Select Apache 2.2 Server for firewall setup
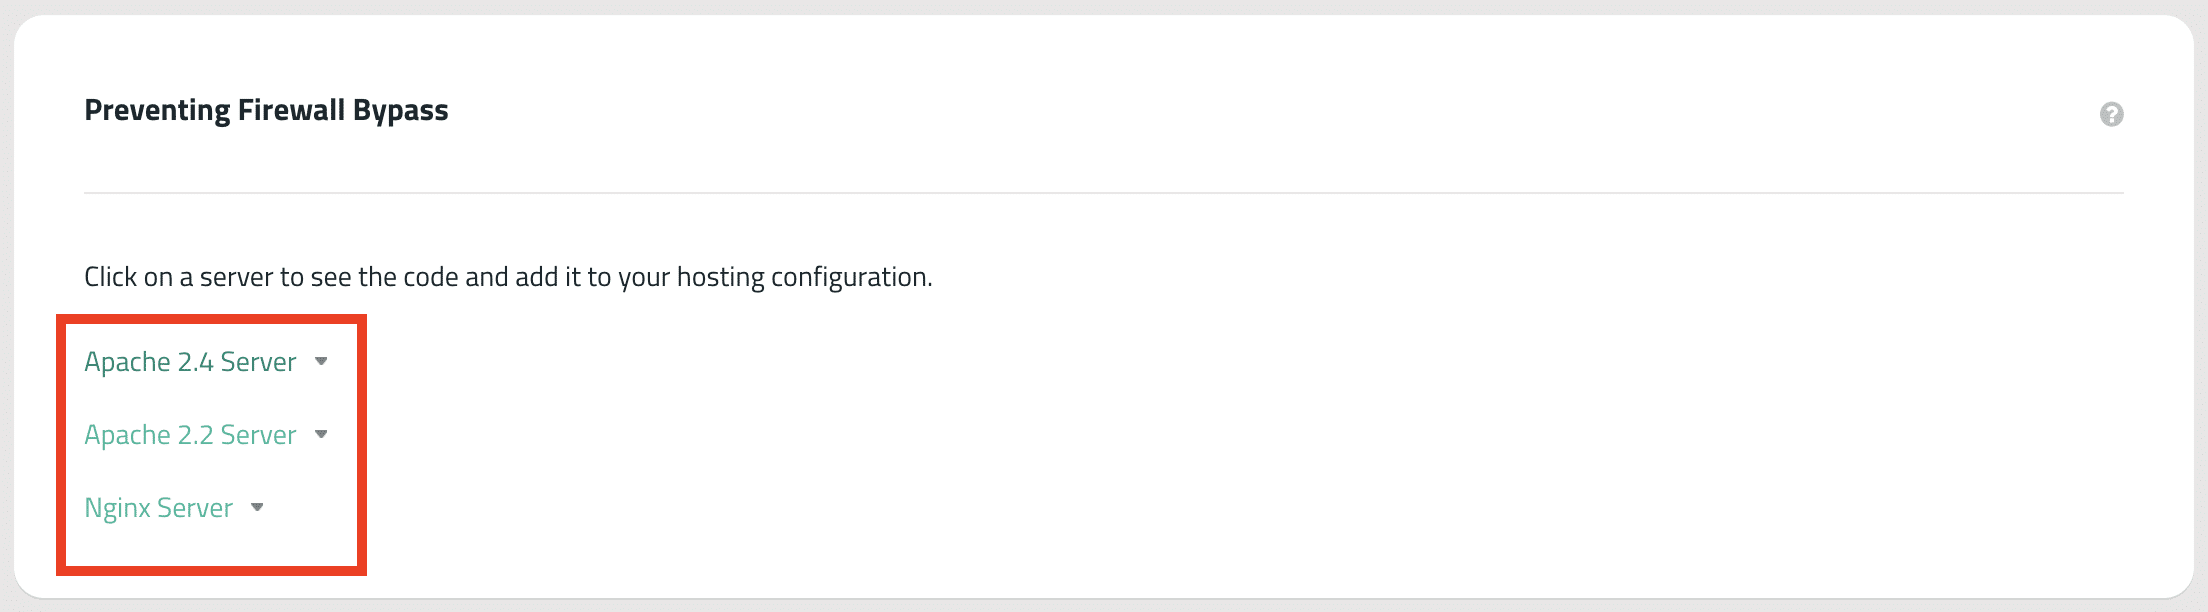Image resolution: width=2208 pixels, height=612 pixels. [x=190, y=435]
